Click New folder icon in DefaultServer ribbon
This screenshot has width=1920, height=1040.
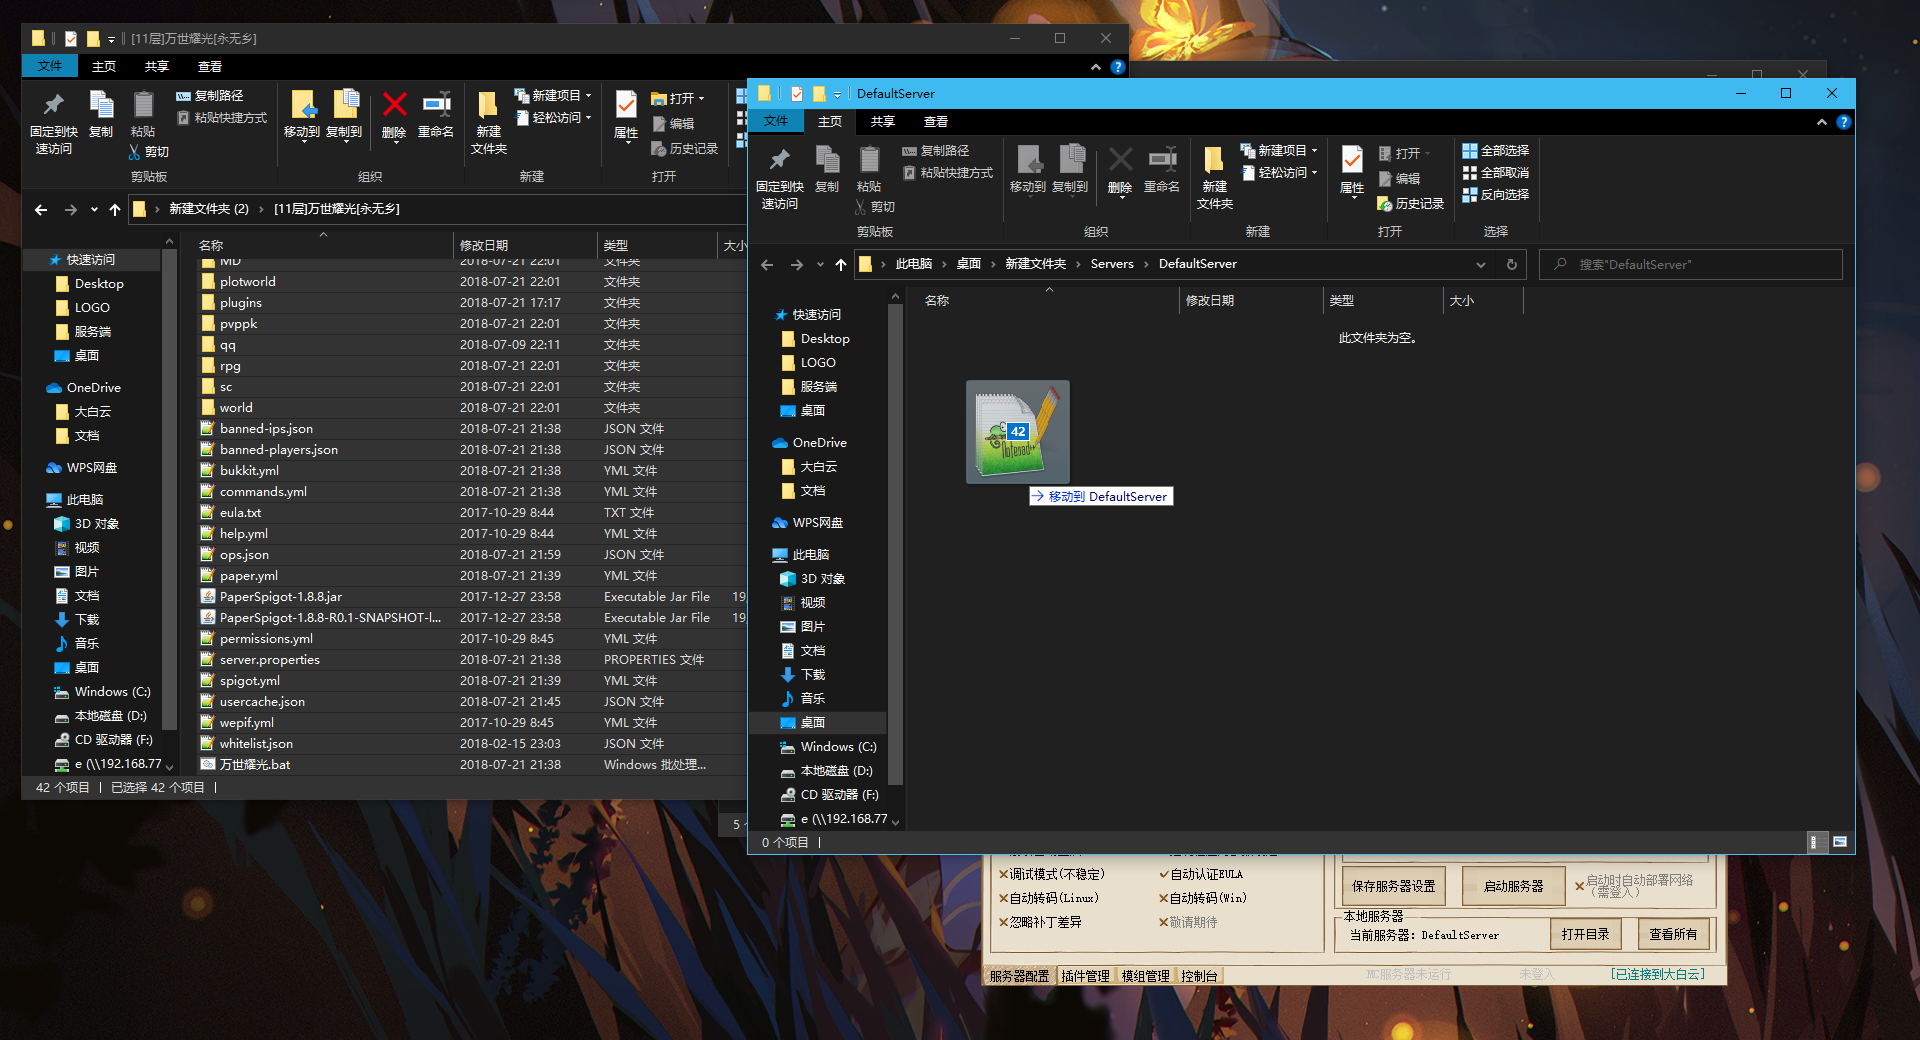[1214, 177]
